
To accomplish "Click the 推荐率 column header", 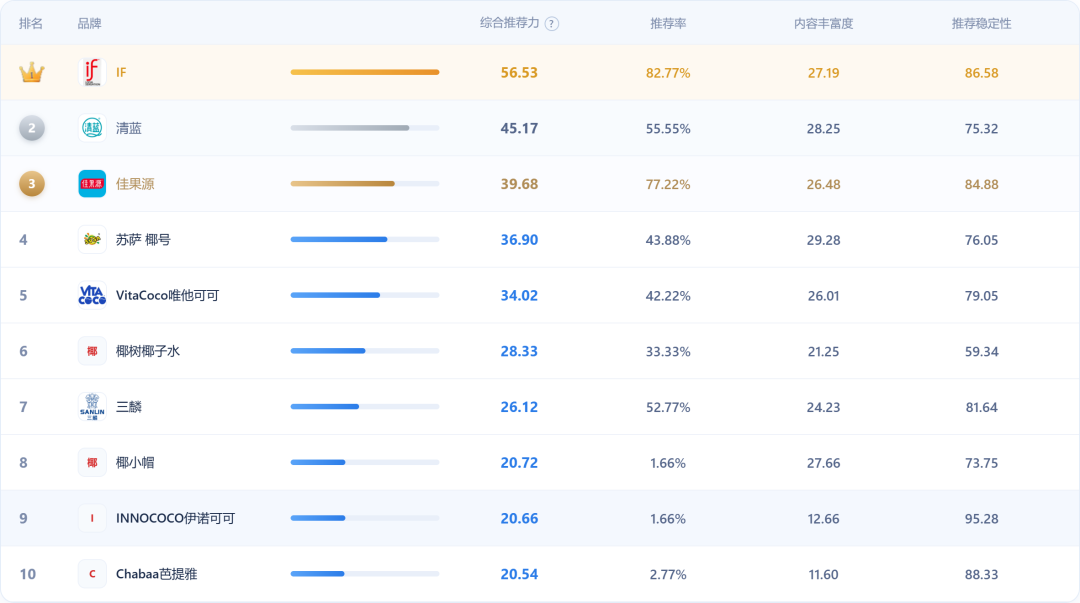I will click(x=668, y=23).
